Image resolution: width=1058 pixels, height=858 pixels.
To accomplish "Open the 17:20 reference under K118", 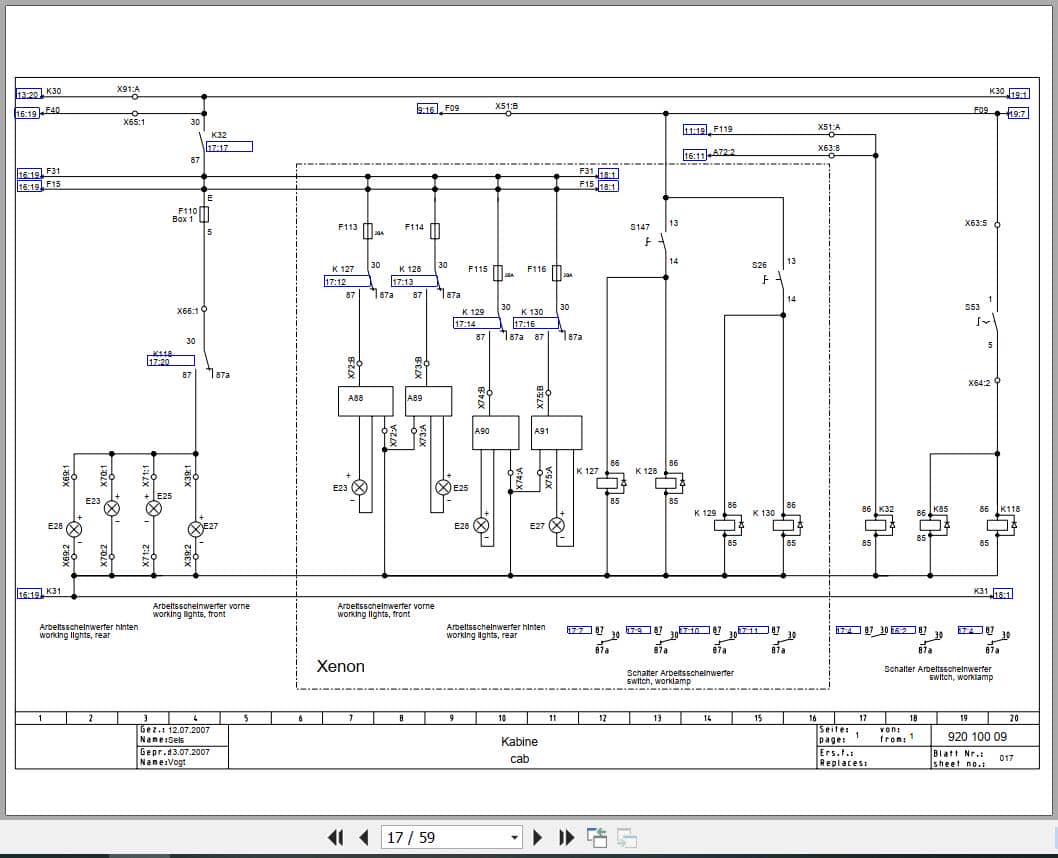I will 171,362.
